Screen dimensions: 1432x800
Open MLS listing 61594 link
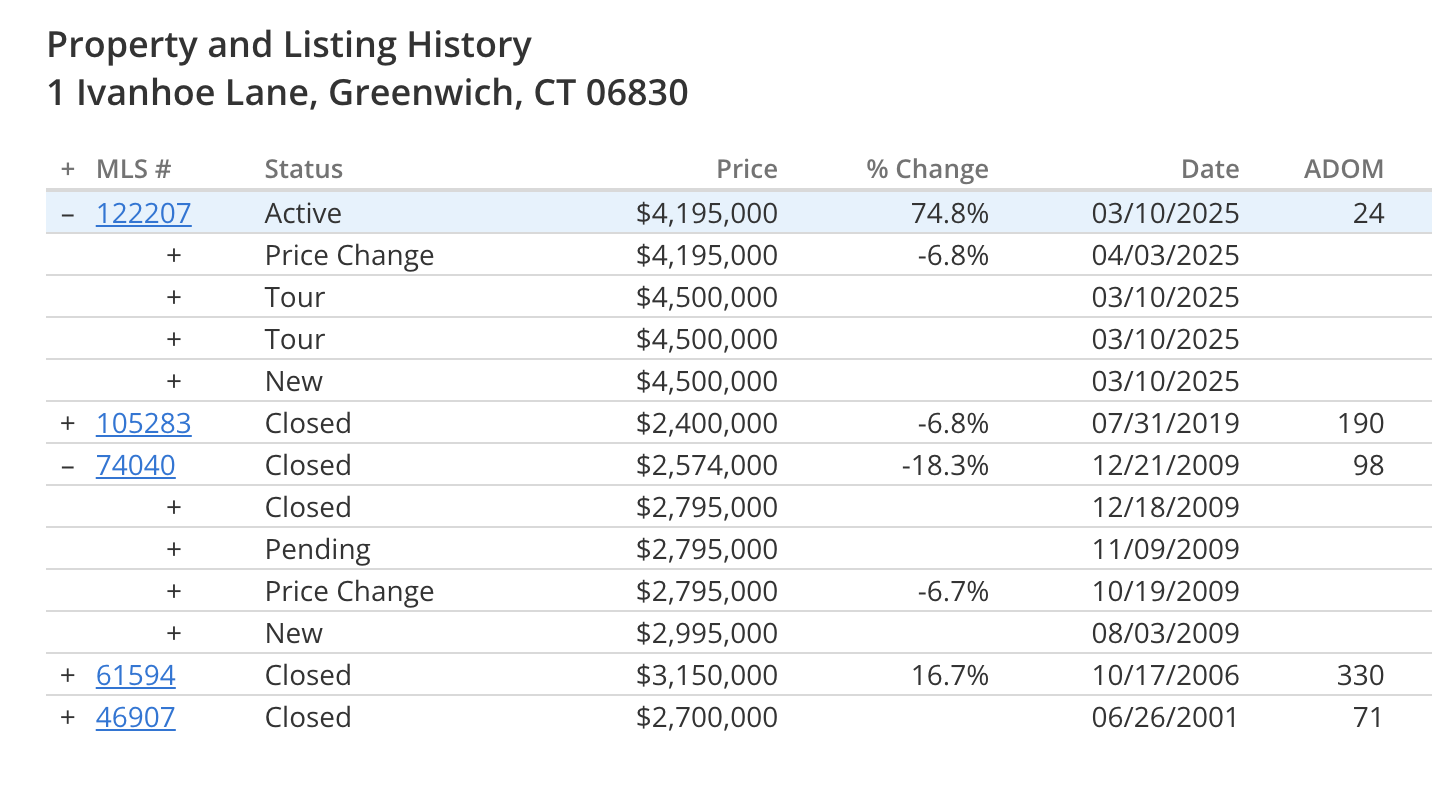[x=135, y=675]
